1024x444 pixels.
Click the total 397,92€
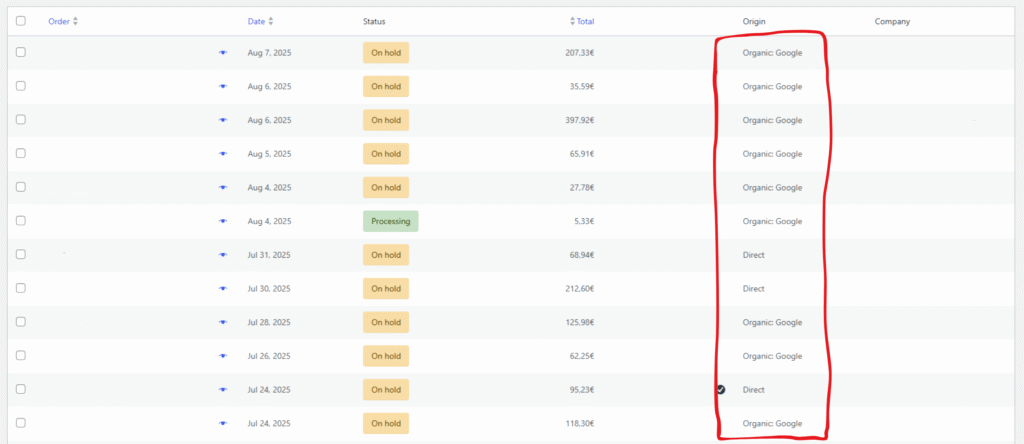point(580,120)
